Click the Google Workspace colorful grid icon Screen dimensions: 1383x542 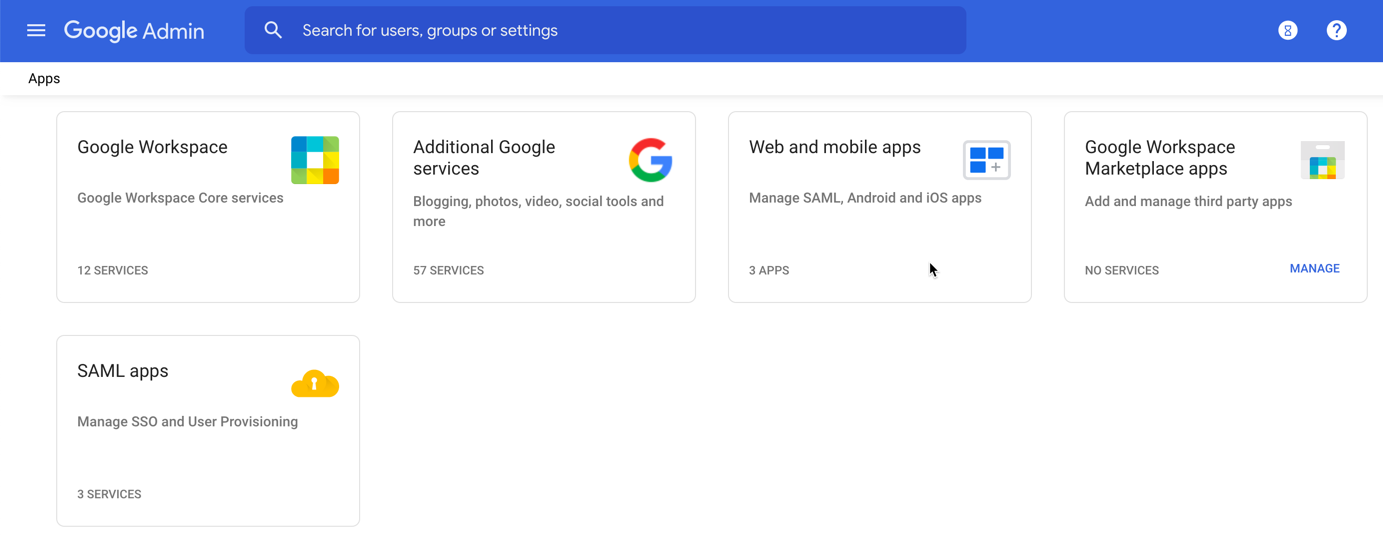pyautogui.click(x=315, y=160)
